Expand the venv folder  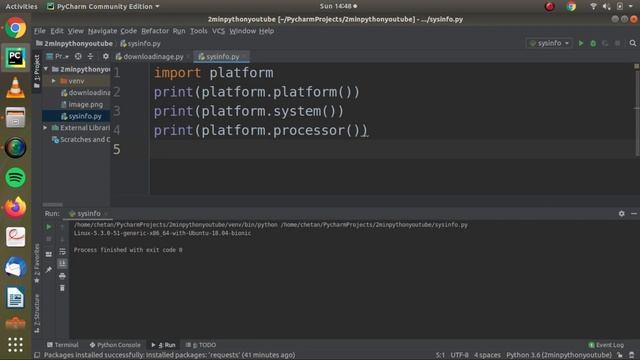[x=53, y=81]
